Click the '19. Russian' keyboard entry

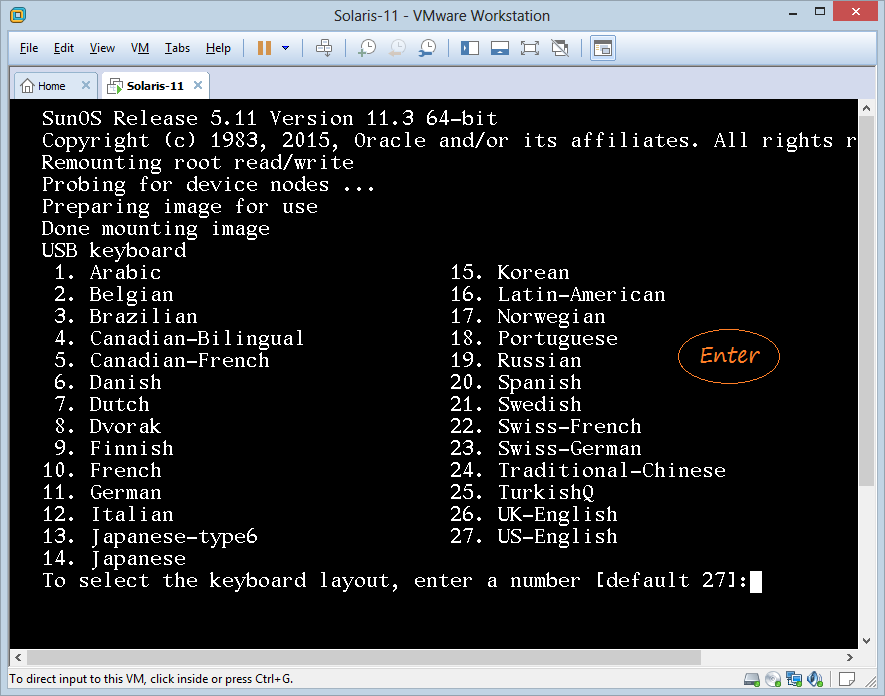515,360
